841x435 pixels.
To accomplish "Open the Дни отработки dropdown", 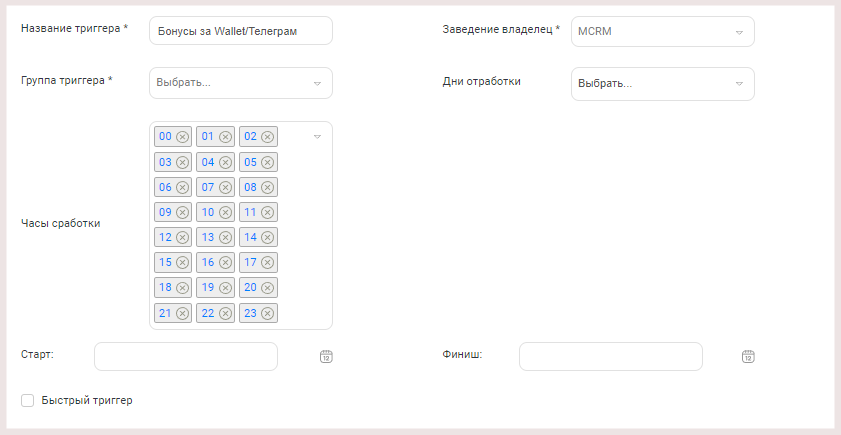I will [663, 84].
